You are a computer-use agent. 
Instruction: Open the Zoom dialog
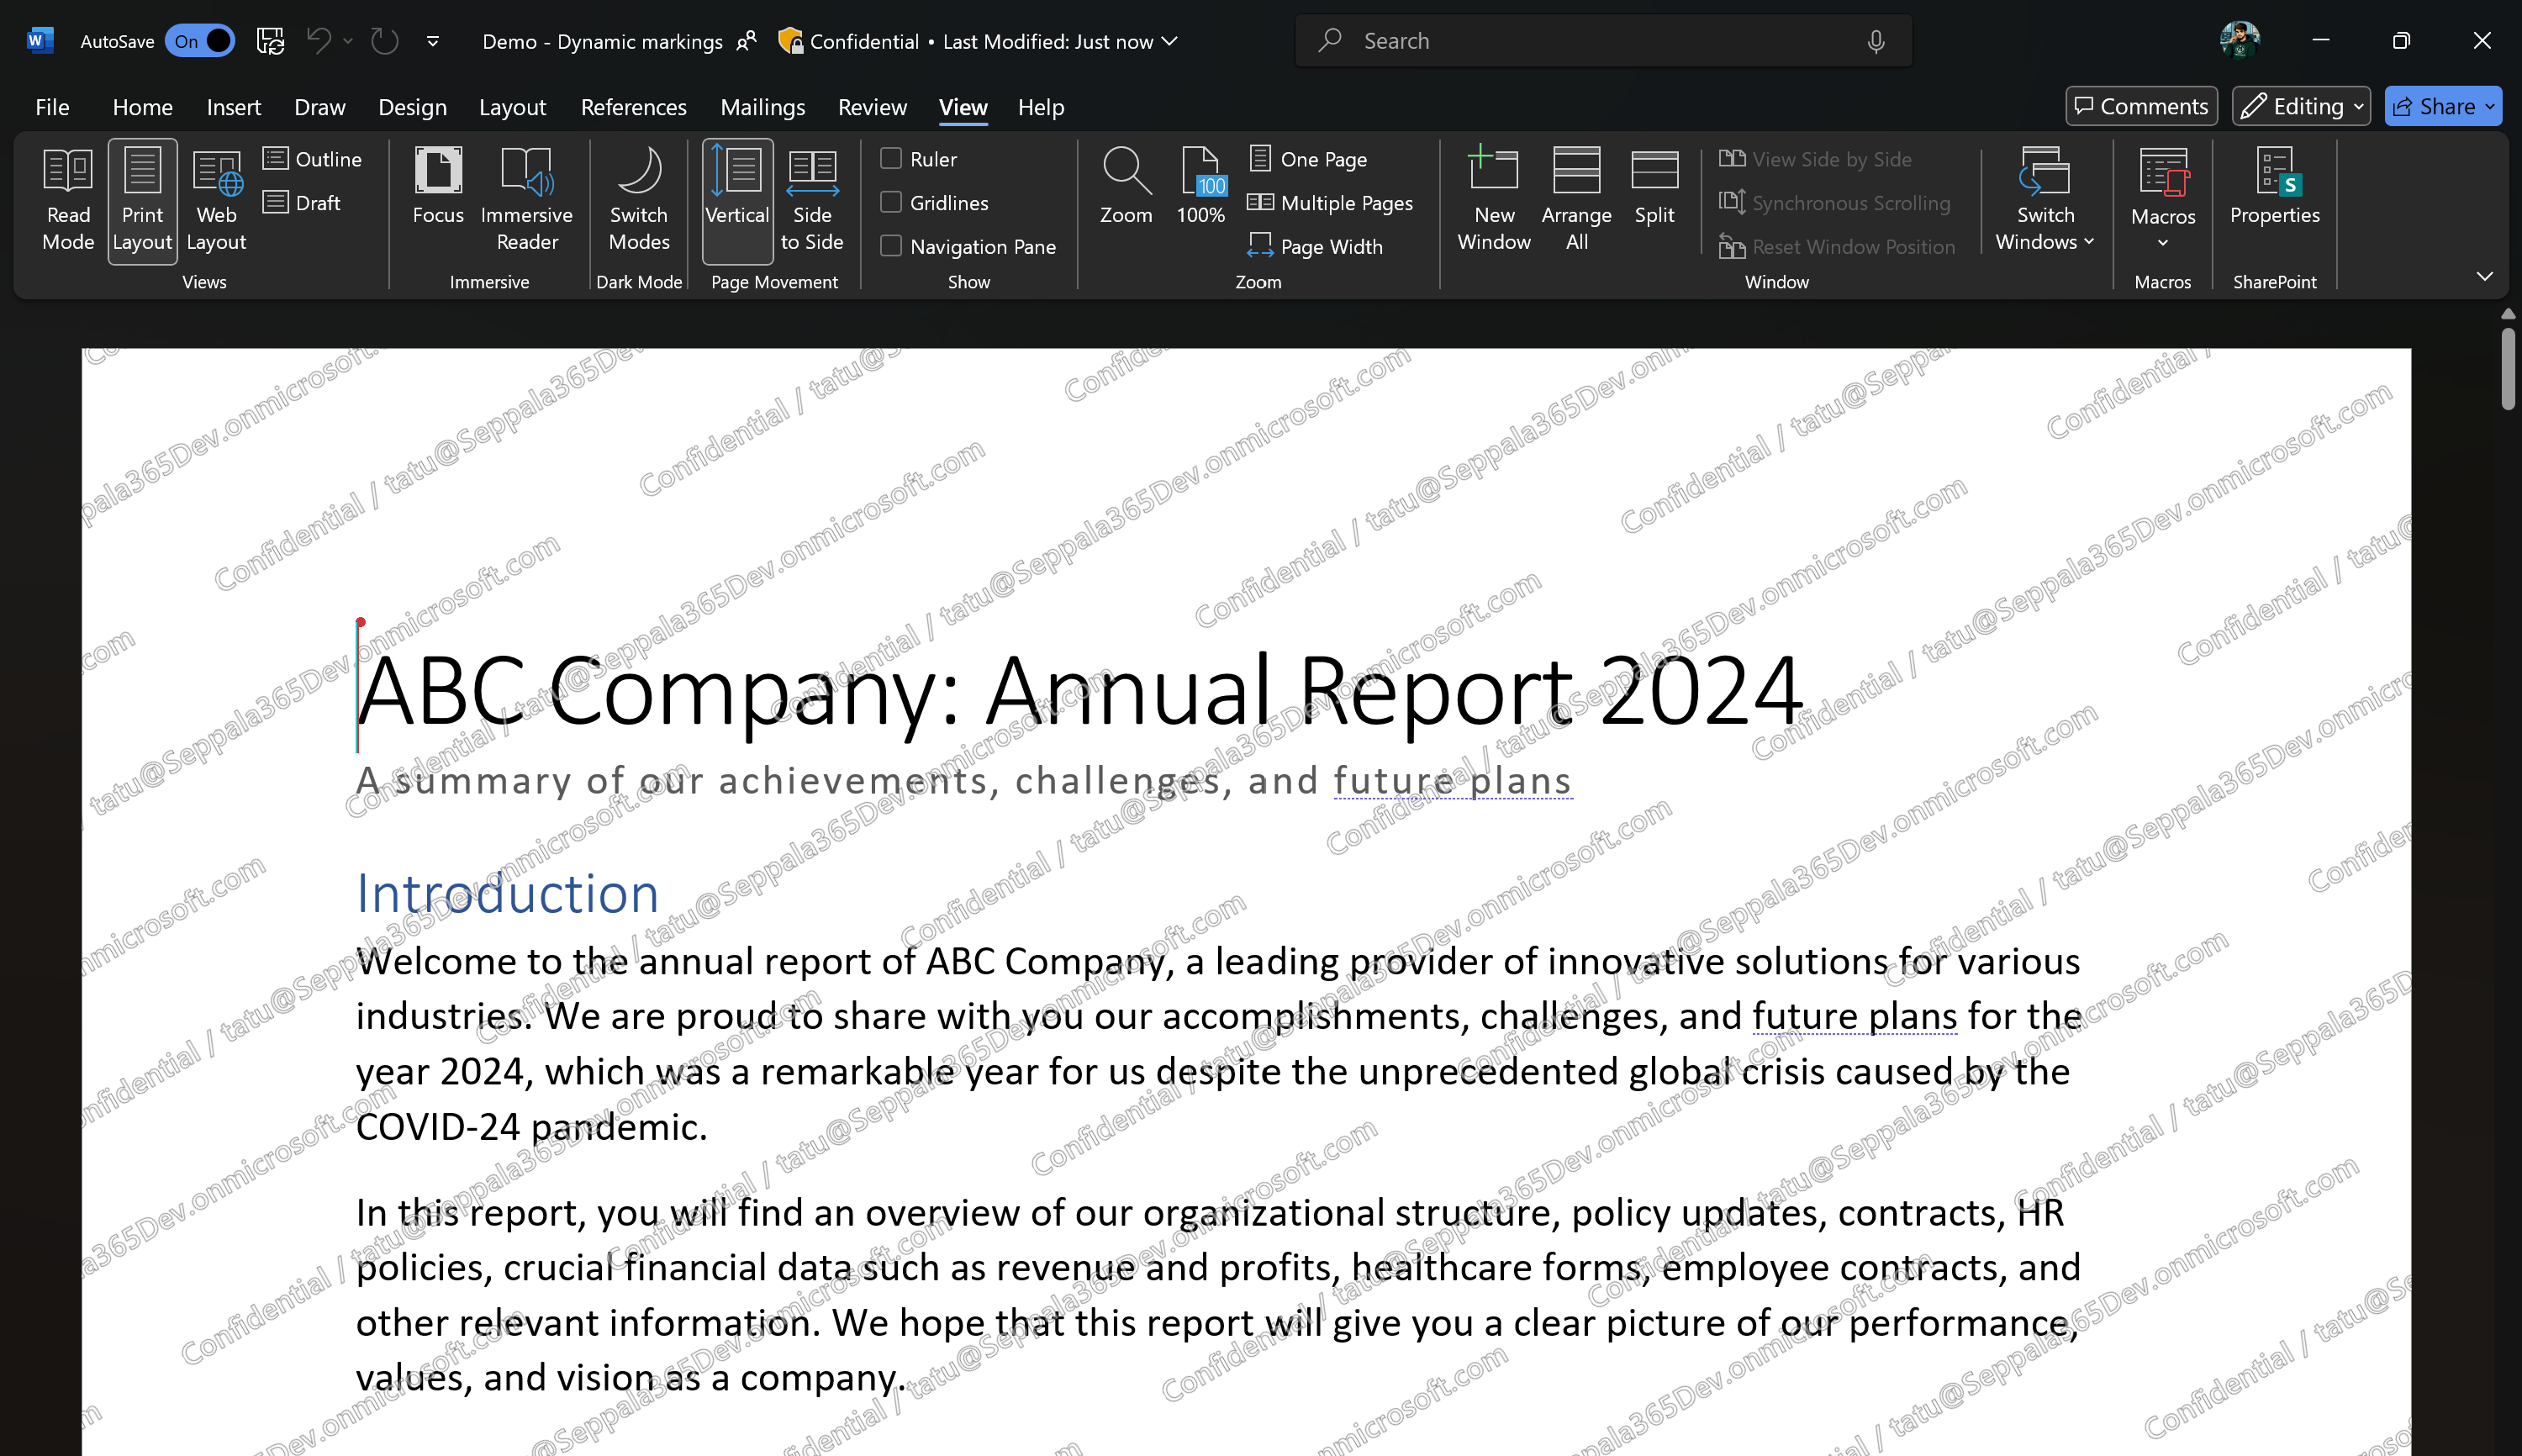coord(1125,190)
